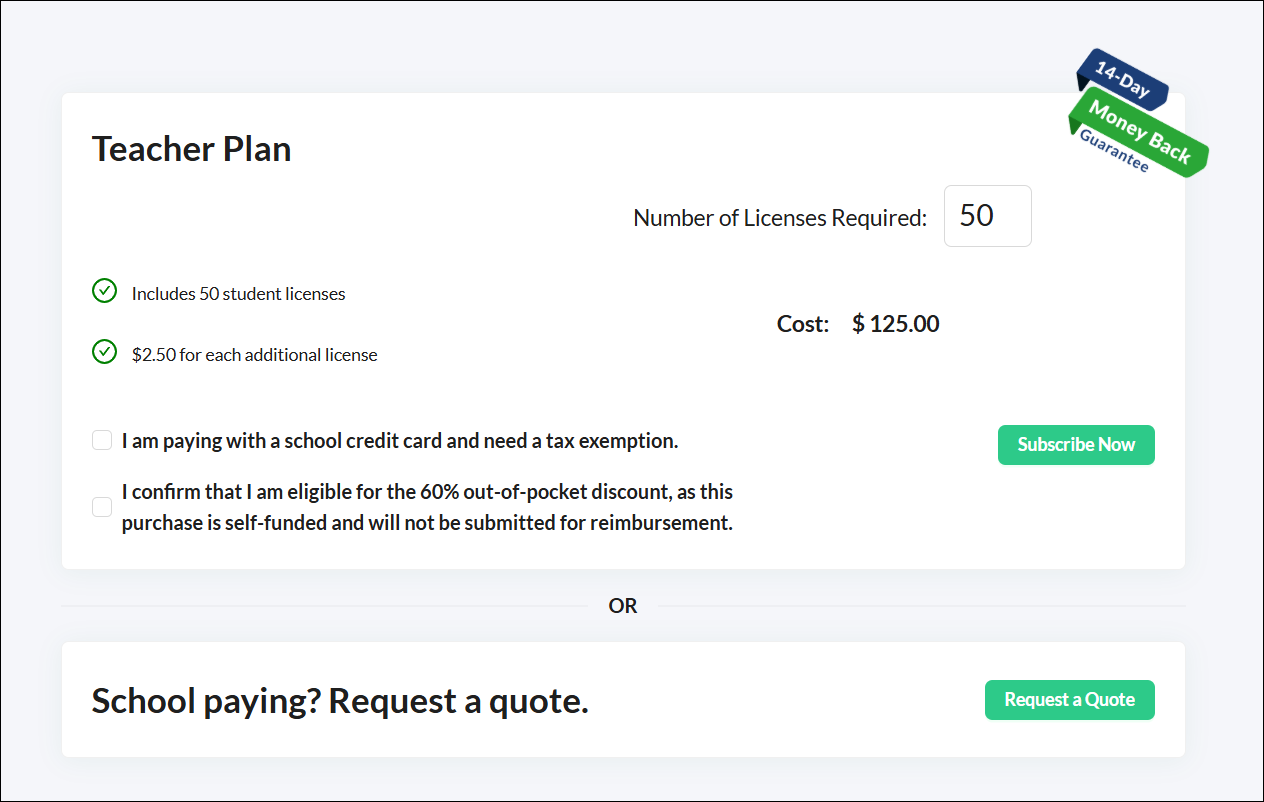
Task: Click the Subscribe Now button
Action: click(x=1076, y=445)
